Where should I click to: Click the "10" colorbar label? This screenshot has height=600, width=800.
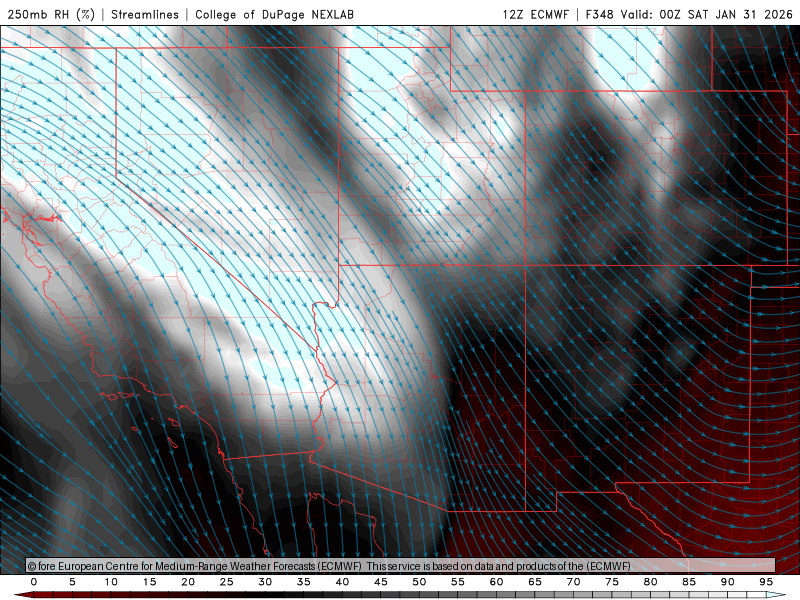coord(111,582)
